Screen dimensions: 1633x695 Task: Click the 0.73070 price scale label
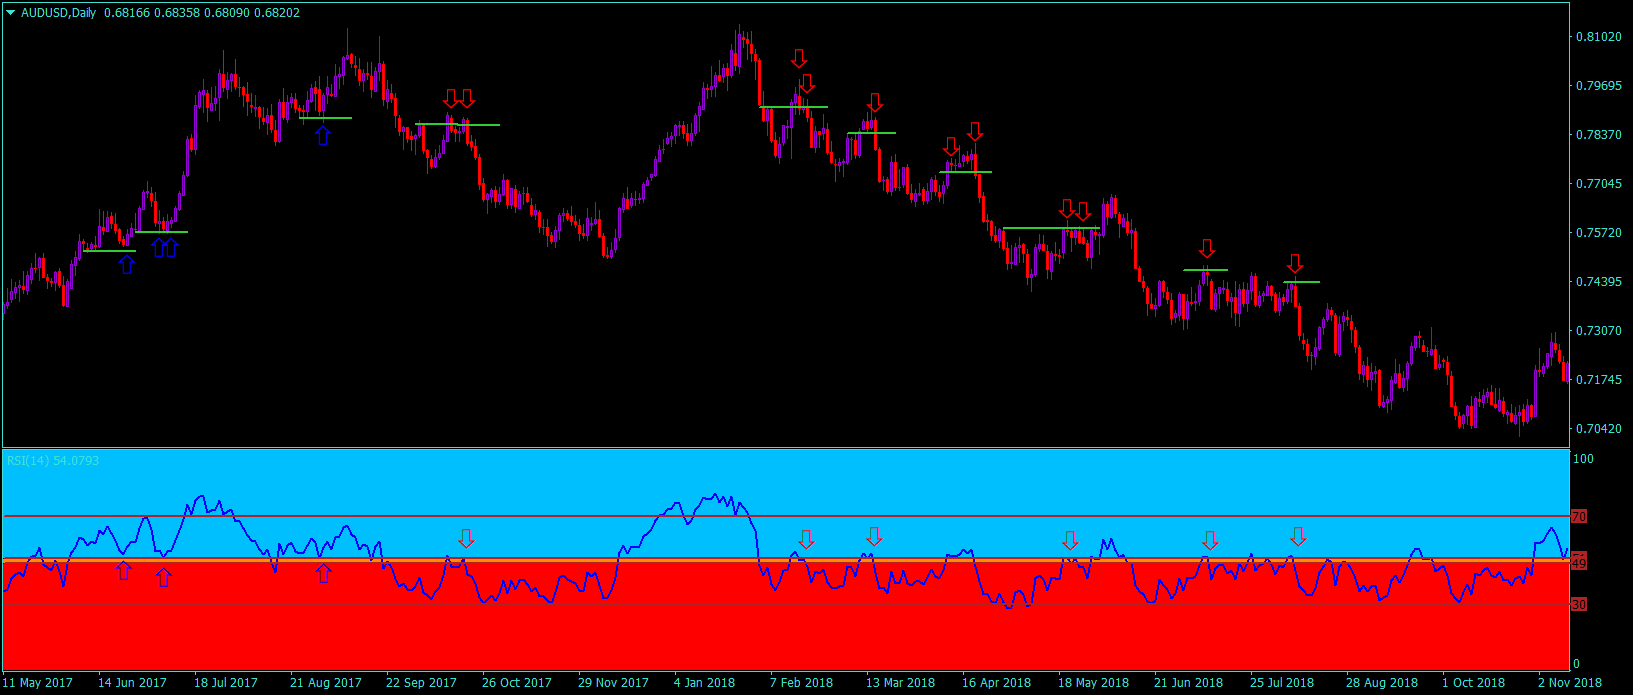coord(1598,331)
